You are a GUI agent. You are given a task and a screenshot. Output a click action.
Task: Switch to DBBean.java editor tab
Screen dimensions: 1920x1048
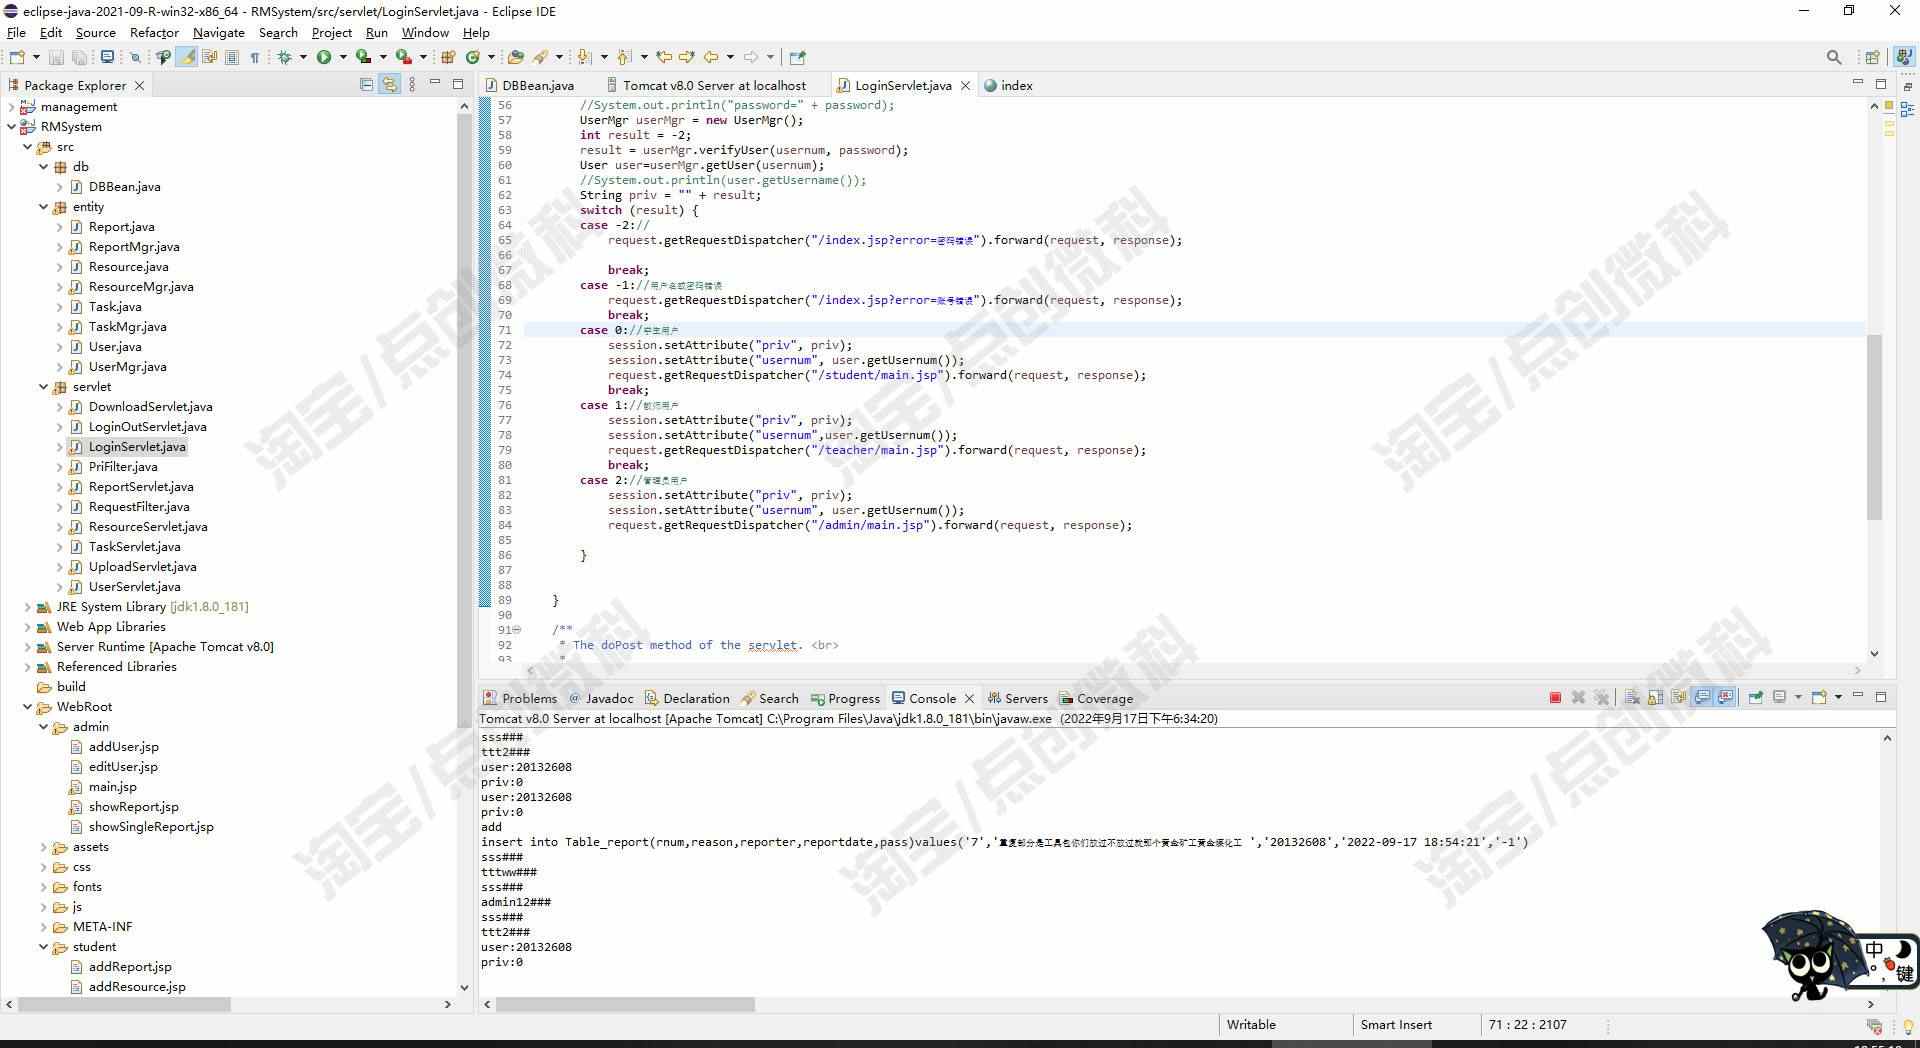click(x=537, y=86)
